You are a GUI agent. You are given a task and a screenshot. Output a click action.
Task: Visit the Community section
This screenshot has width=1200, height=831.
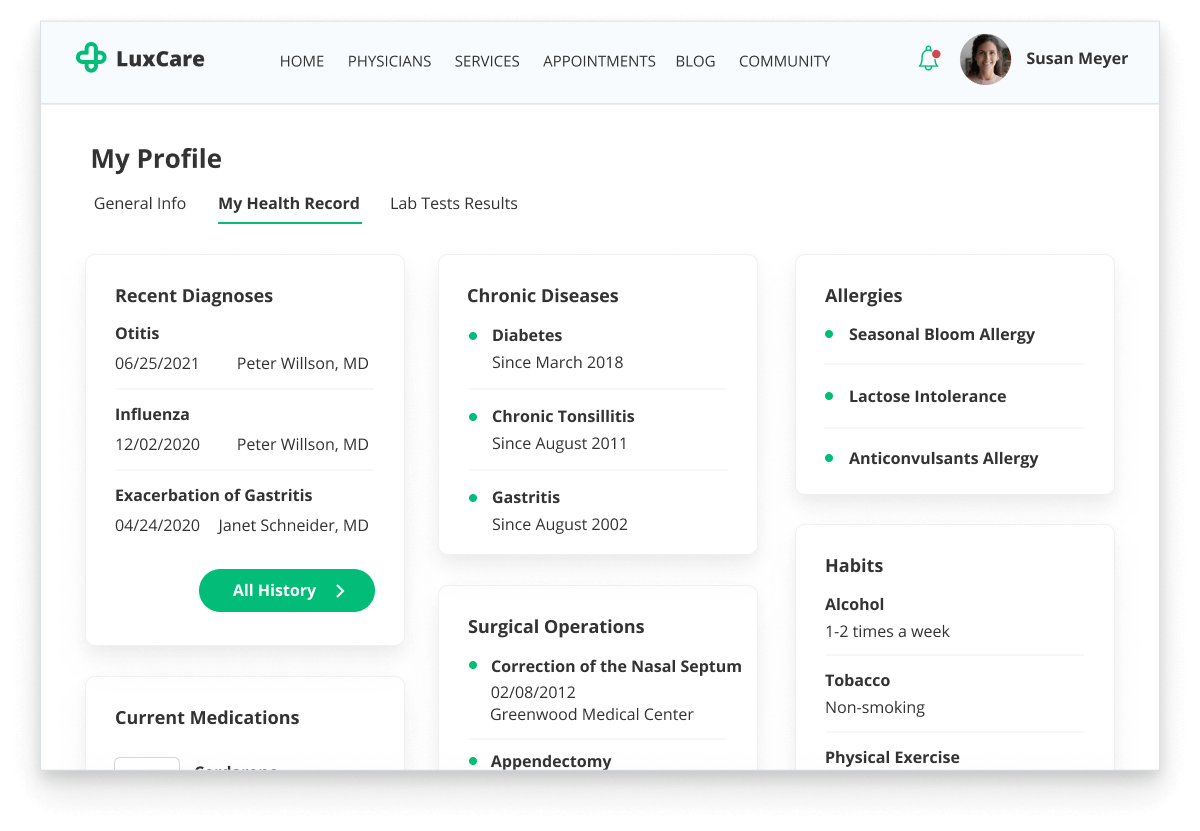(784, 61)
